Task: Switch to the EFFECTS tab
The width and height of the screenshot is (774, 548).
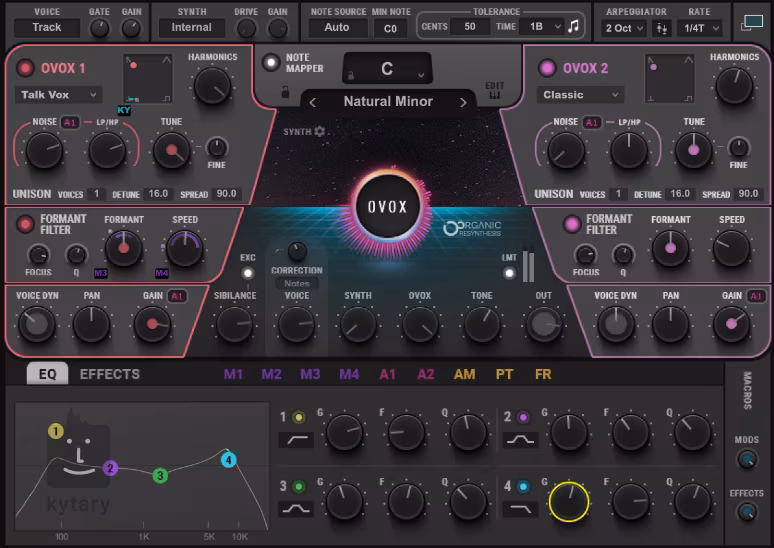Action: coord(110,374)
